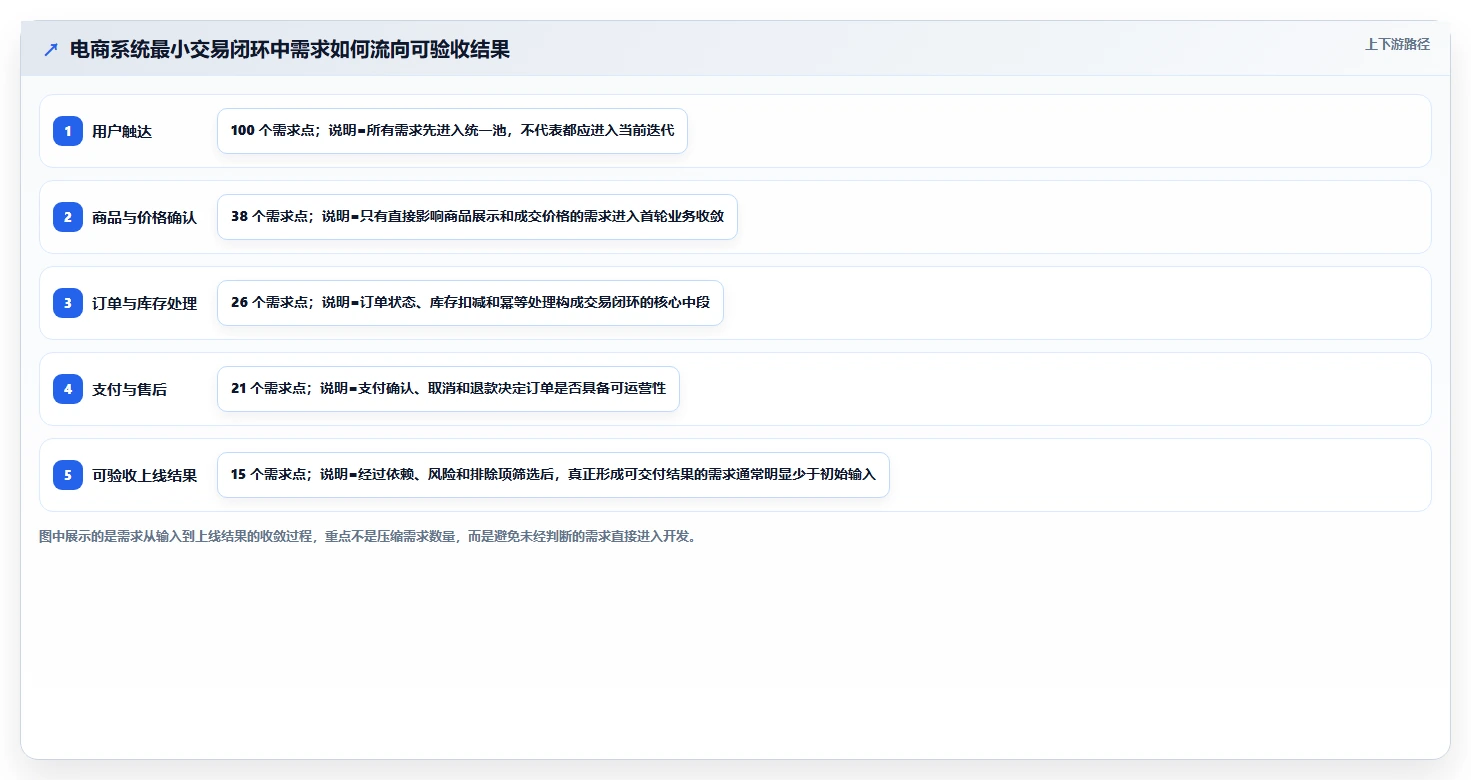Click step number badge 3
Image resolution: width=1471 pixels, height=780 pixels.
click(68, 303)
